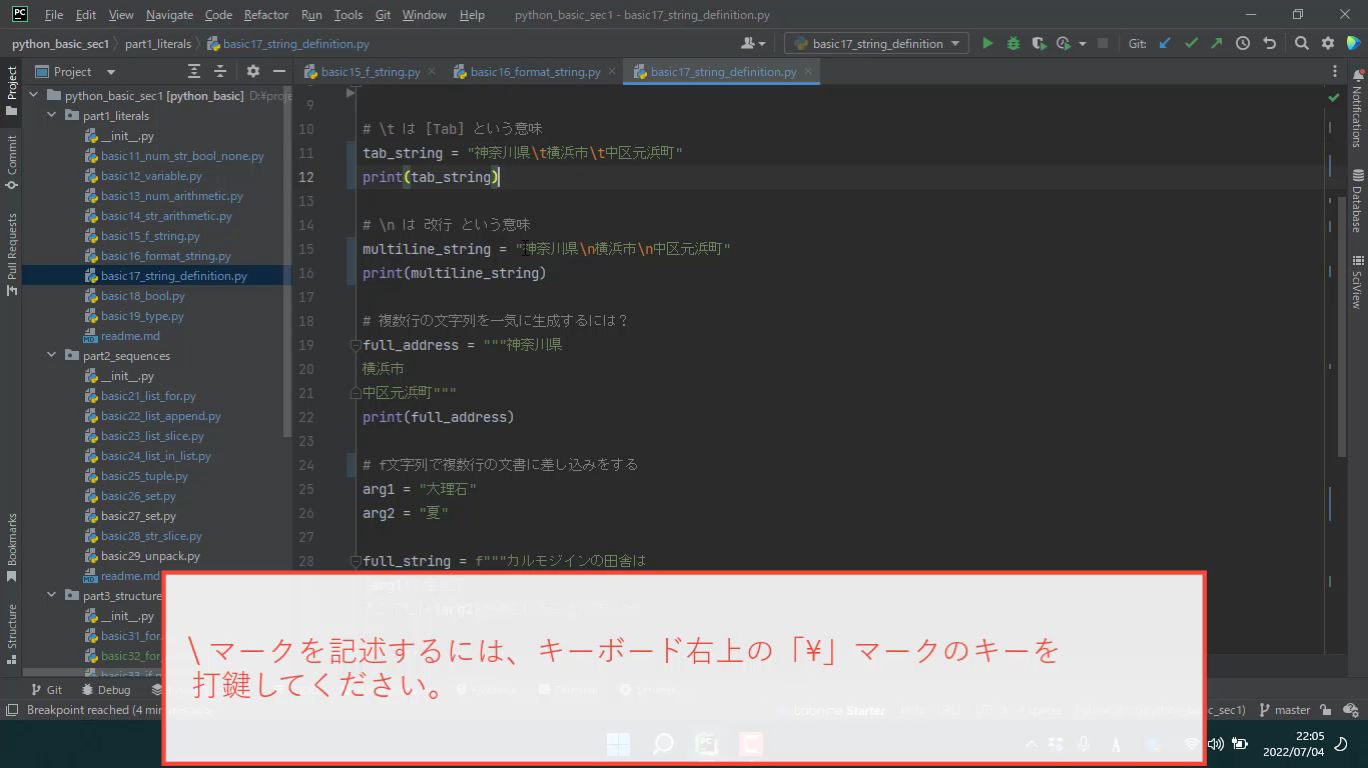The height and width of the screenshot is (768, 1368).
Task: Collapse all items in the Project panel
Action: tap(220, 72)
